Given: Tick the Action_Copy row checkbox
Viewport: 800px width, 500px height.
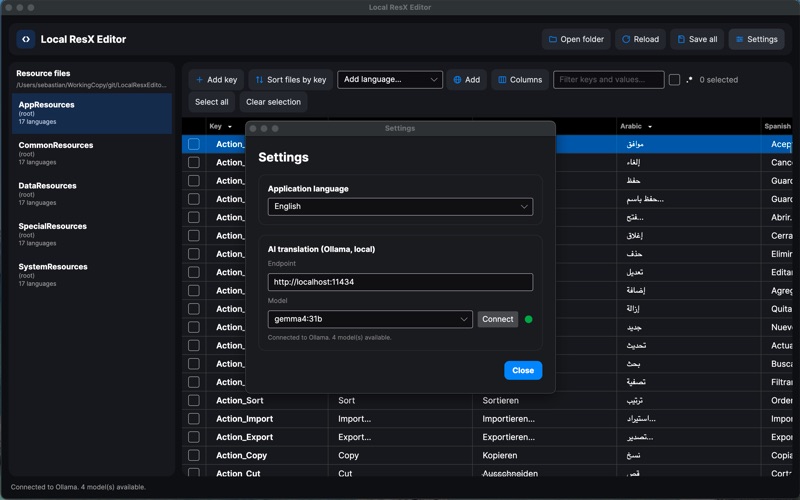Looking at the screenshot, I should 194,456.
